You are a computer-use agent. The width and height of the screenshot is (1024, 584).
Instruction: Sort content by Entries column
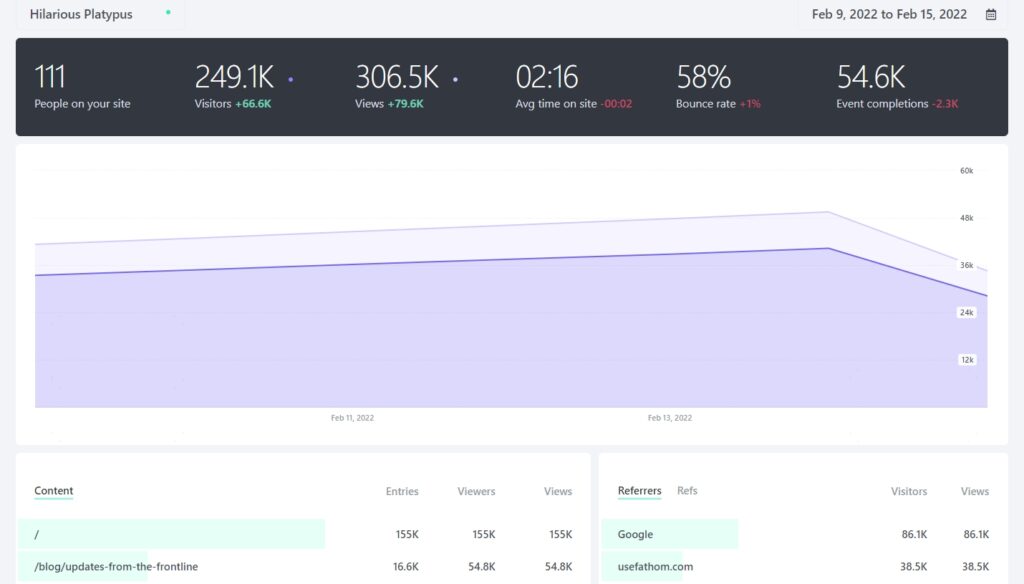(x=402, y=492)
